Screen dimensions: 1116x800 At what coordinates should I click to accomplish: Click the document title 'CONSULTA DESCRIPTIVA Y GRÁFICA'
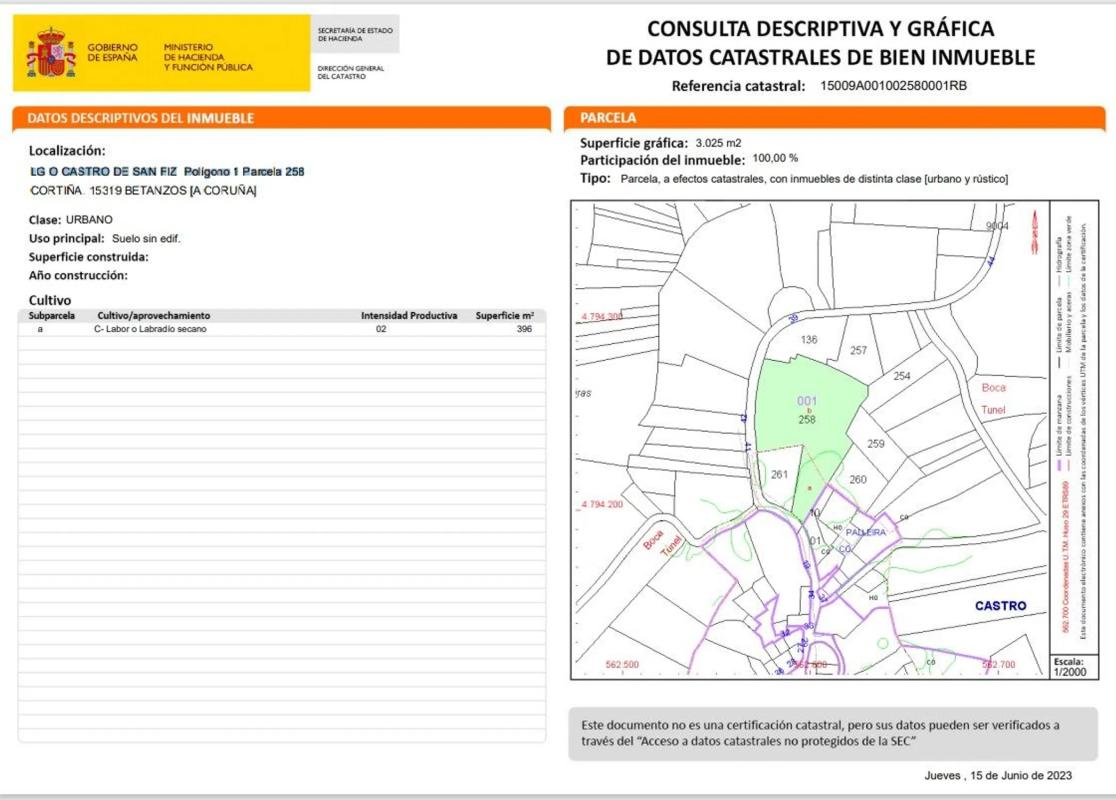point(820,29)
